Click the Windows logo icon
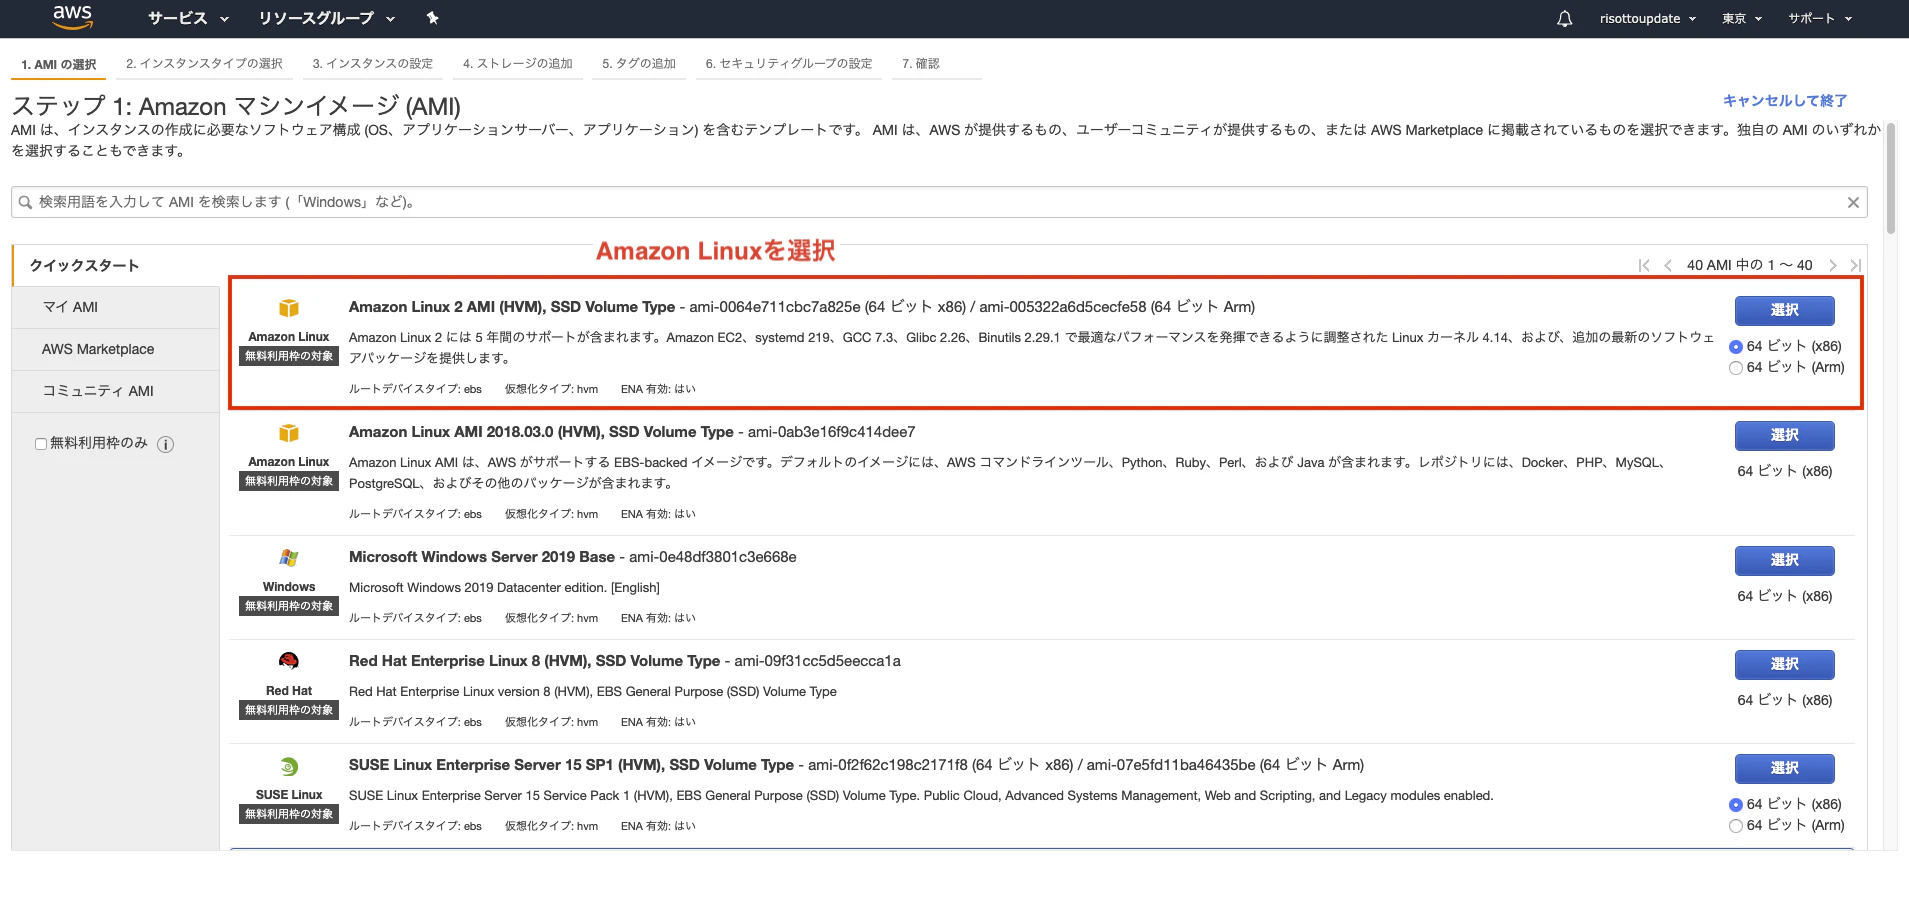 [x=289, y=558]
